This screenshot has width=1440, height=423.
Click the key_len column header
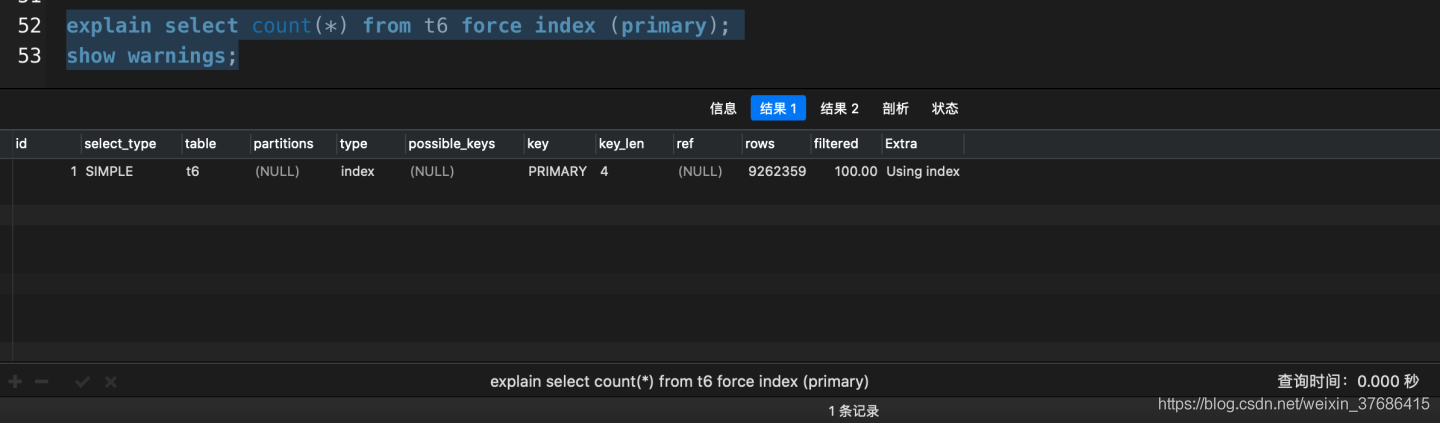point(621,144)
